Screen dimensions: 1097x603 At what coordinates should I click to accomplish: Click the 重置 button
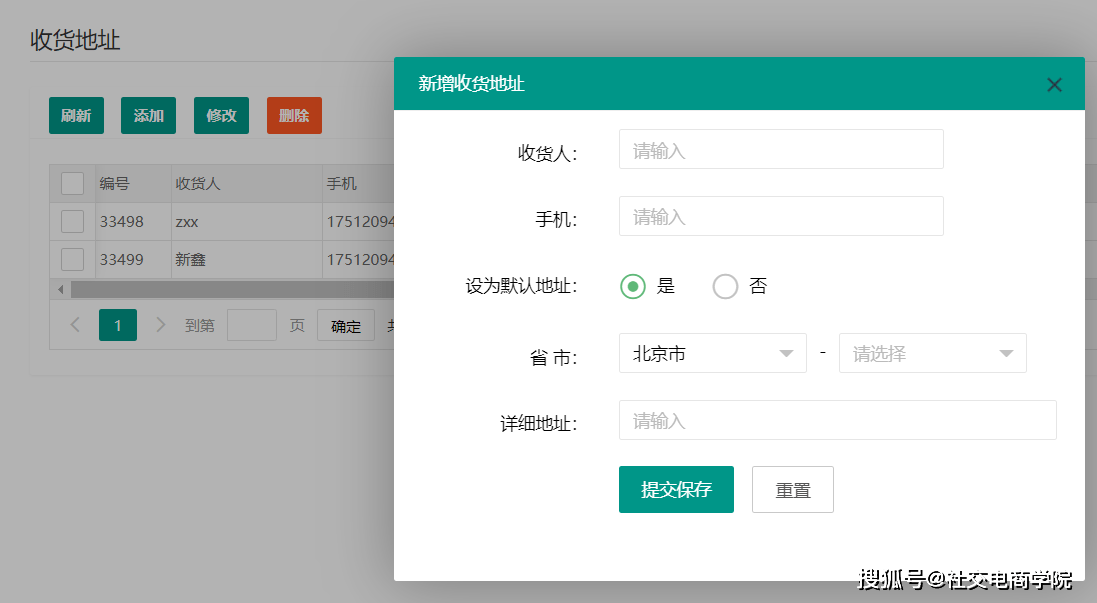793,490
